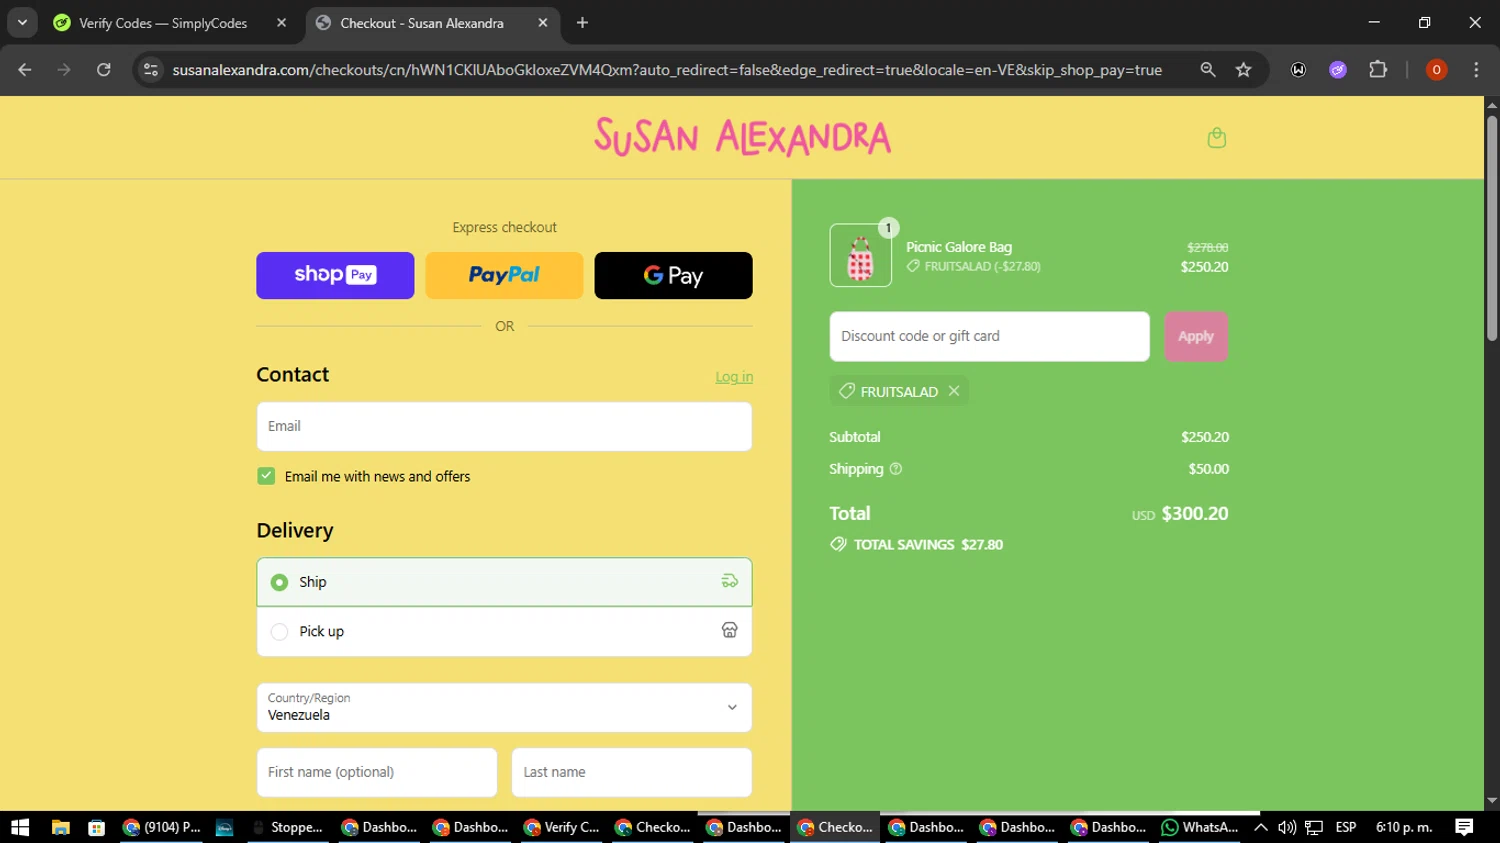Click the Picnic Galore Bag product name
Screen dimensions: 1500x843
coord(959,247)
